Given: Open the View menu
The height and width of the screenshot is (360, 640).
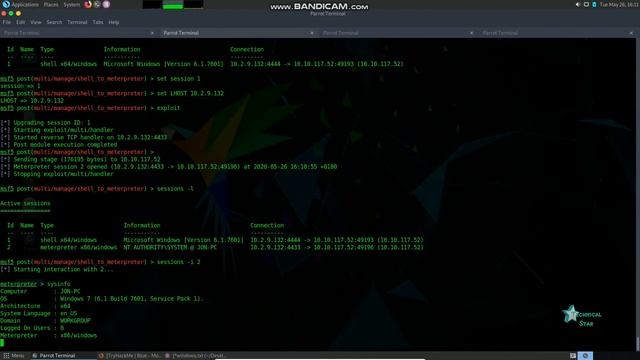Looking at the screenshot, I should click(x=36, y=22).
